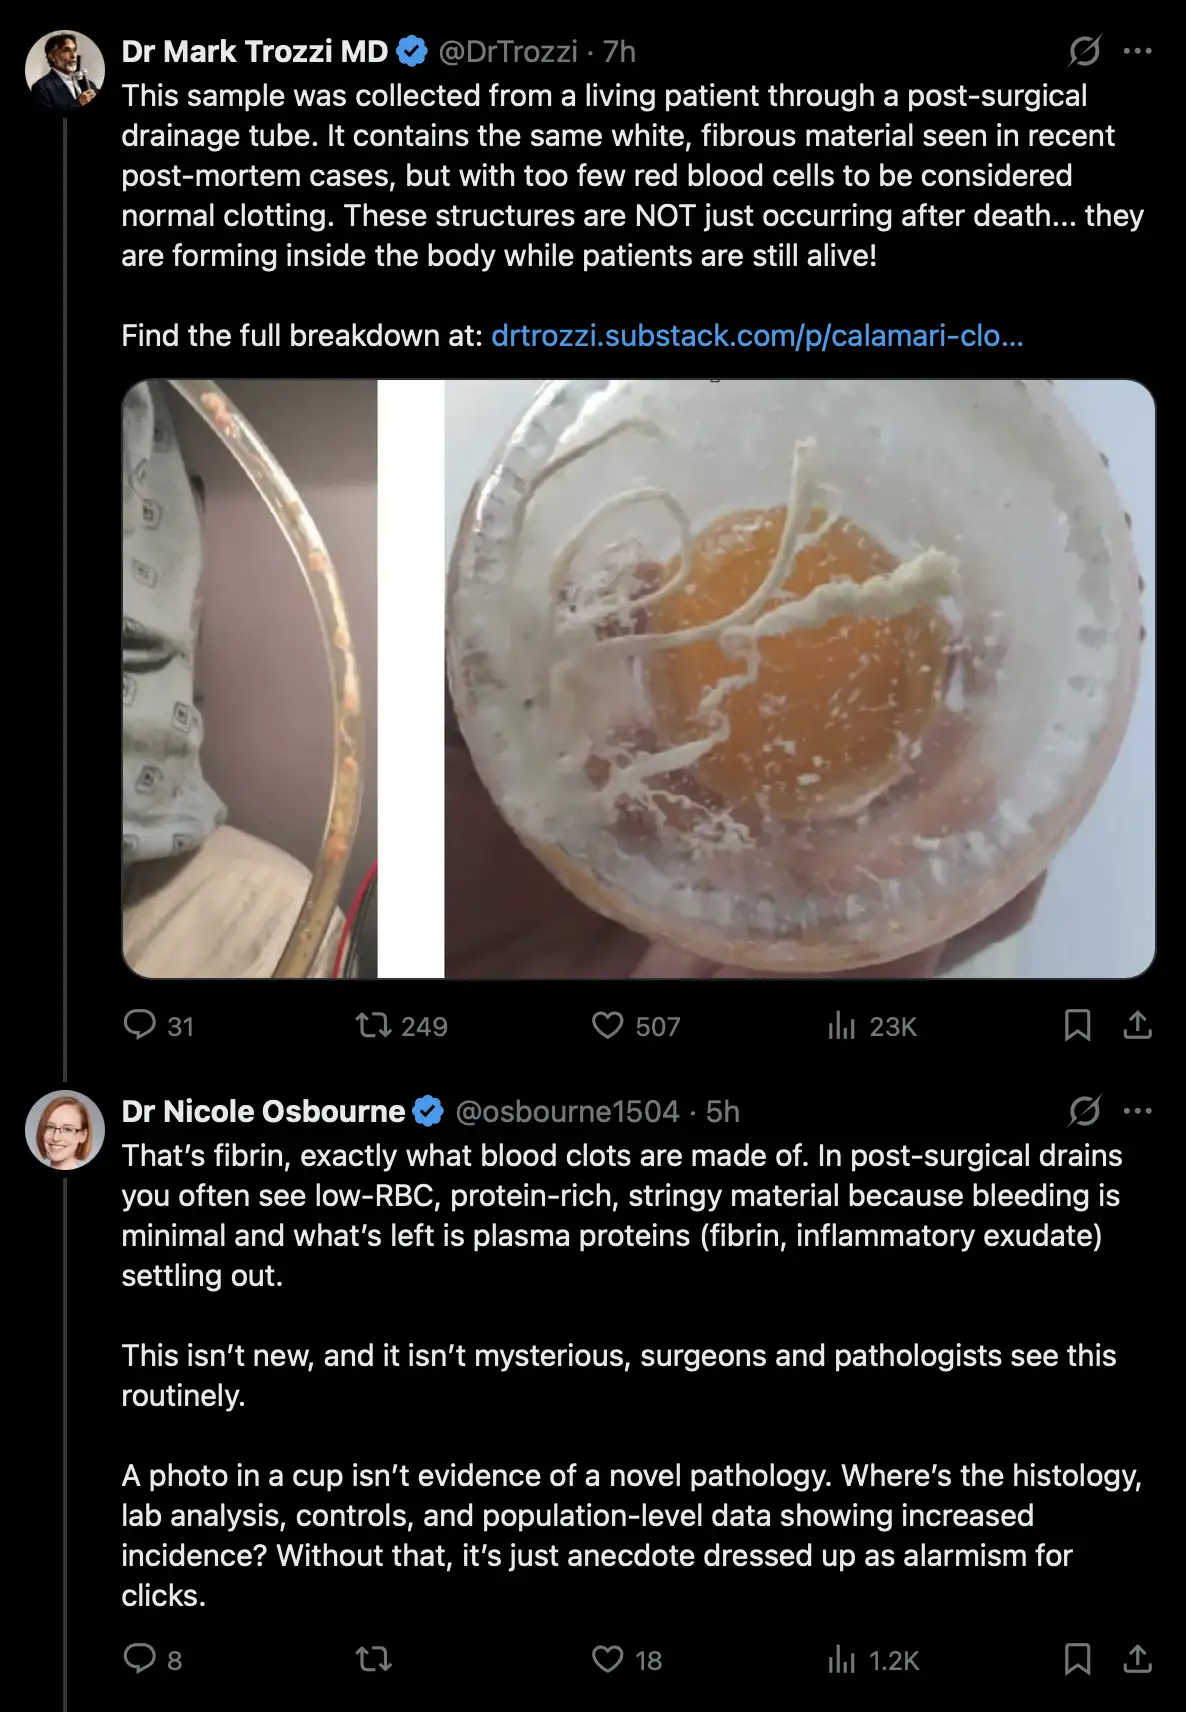Bookmark Dr Mark Trozzi's post

pos(1077,1025)
